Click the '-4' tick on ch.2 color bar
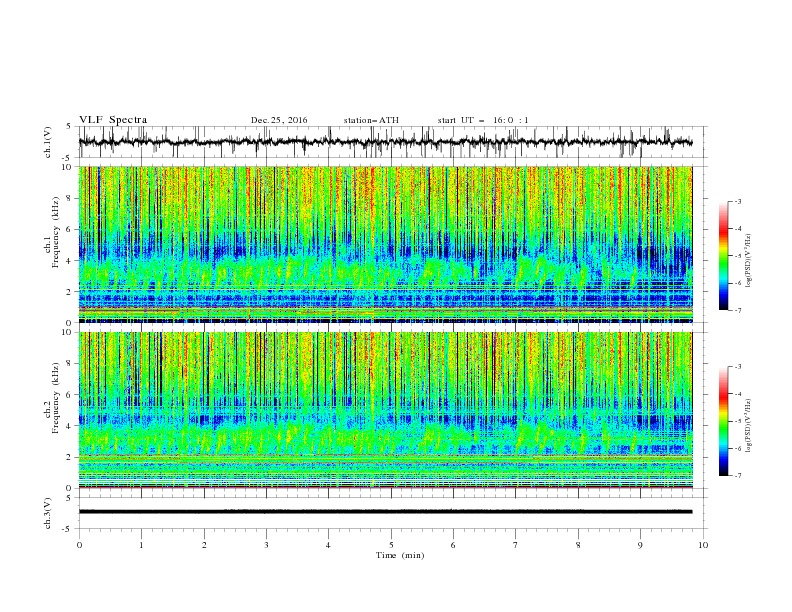 [x=738, y=394]
